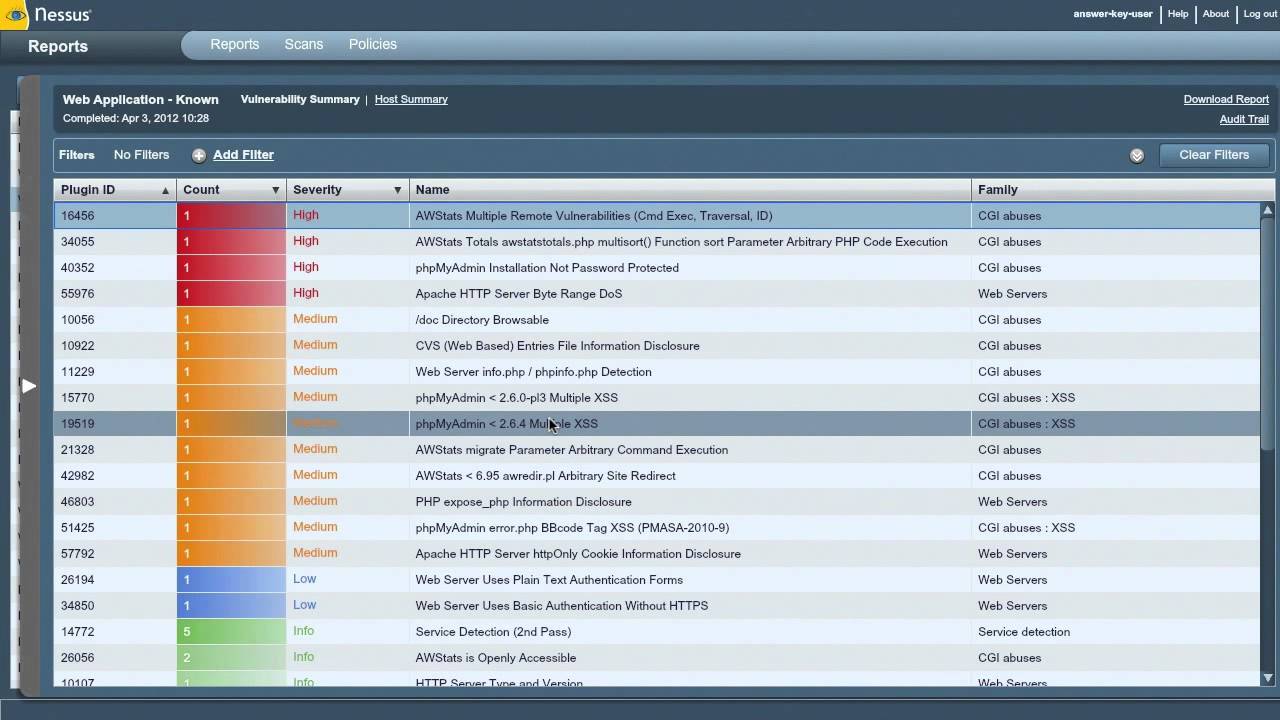Select plugin 34055 AWStats Totals row
Image resolution: width=1280 pixels, height=720 pixels.
pos(657,242)
